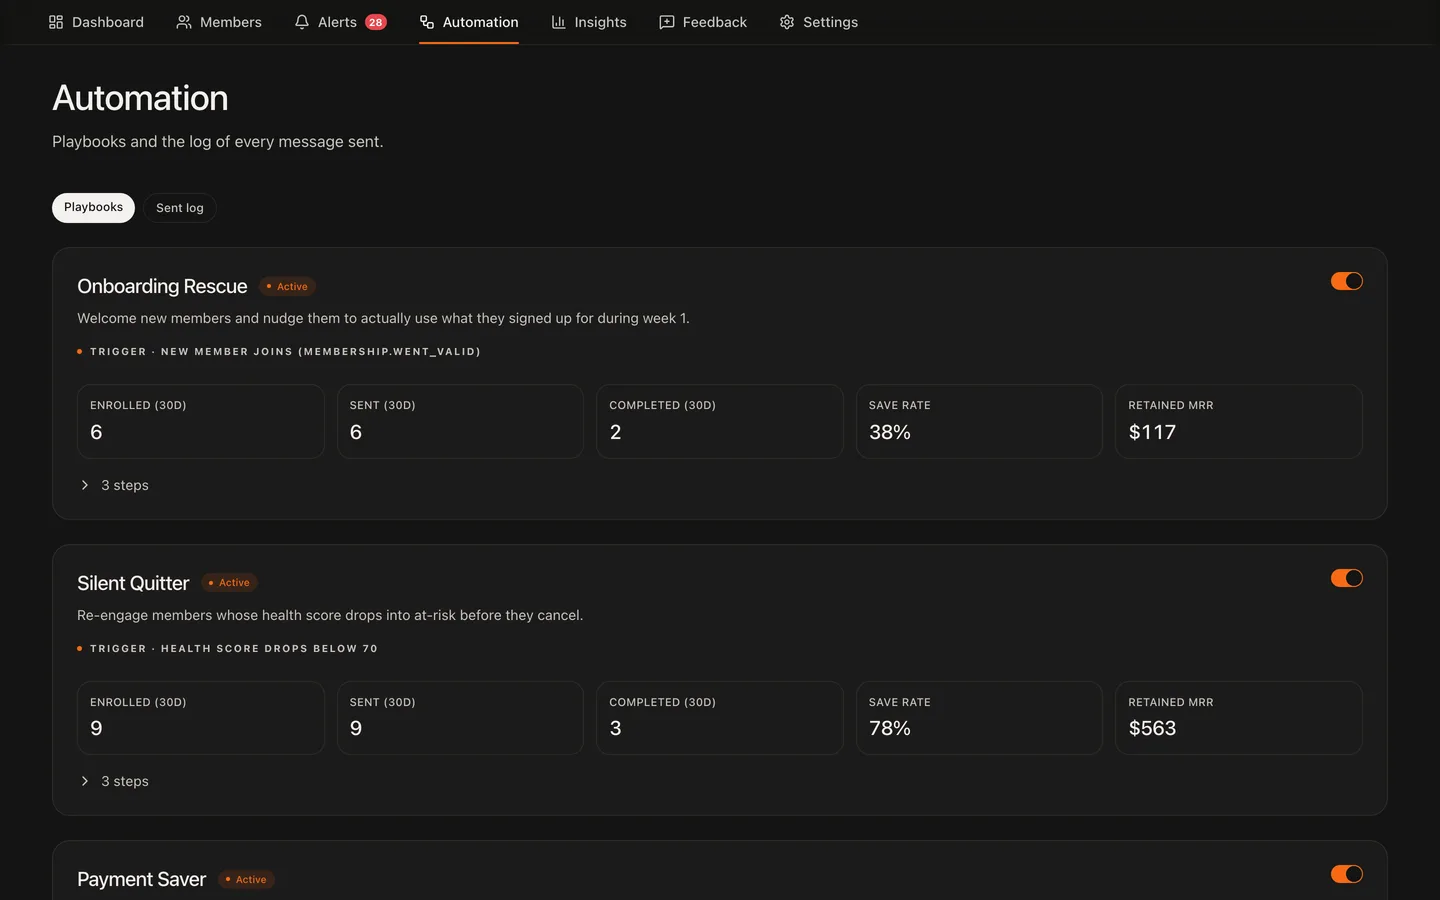Screen dimensions: 1440x900
Task: Click Silent Quitter Enrolled (30D) value 9
Action: [96, 728]
